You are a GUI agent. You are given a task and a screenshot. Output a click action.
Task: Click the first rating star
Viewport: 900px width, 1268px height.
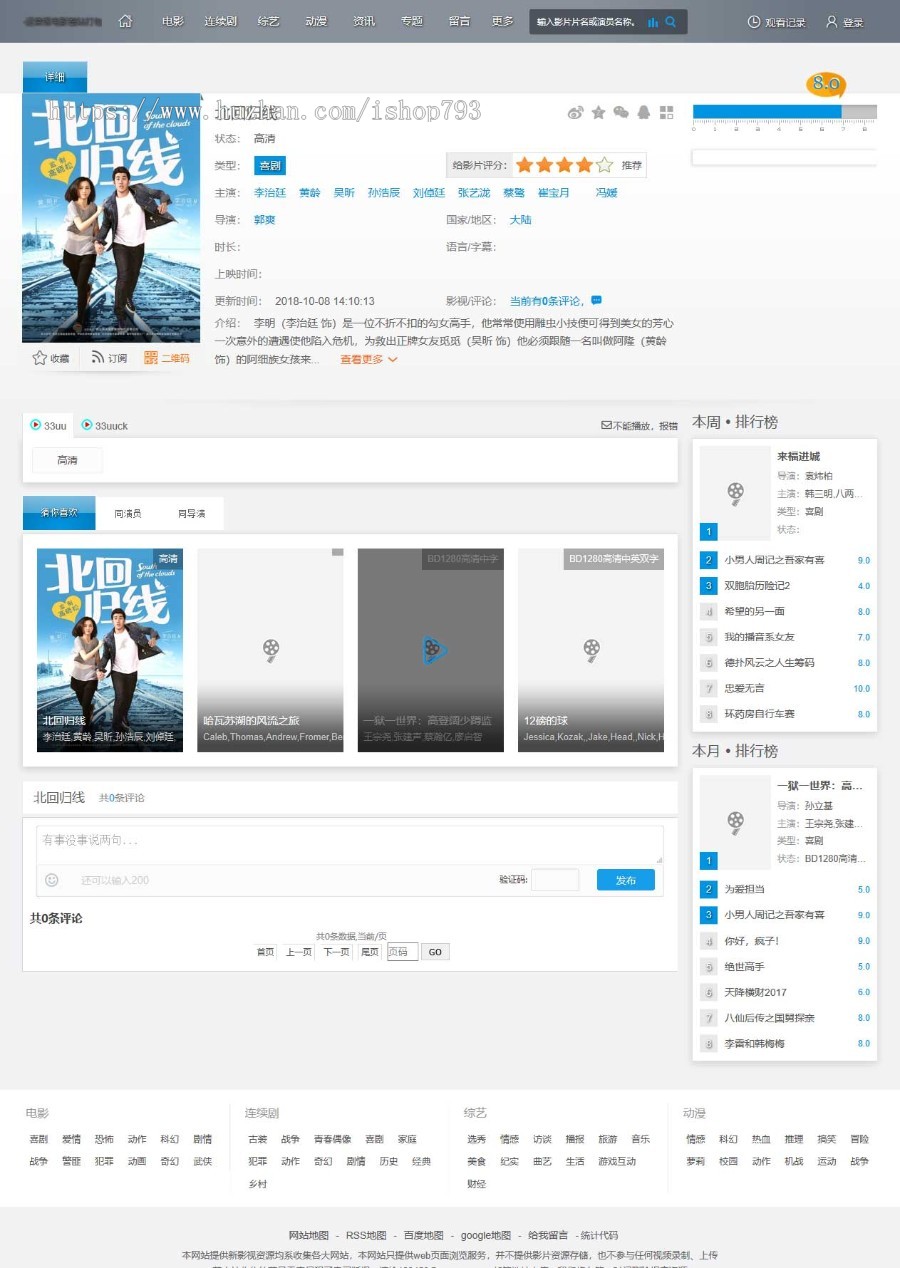(523, 165)
